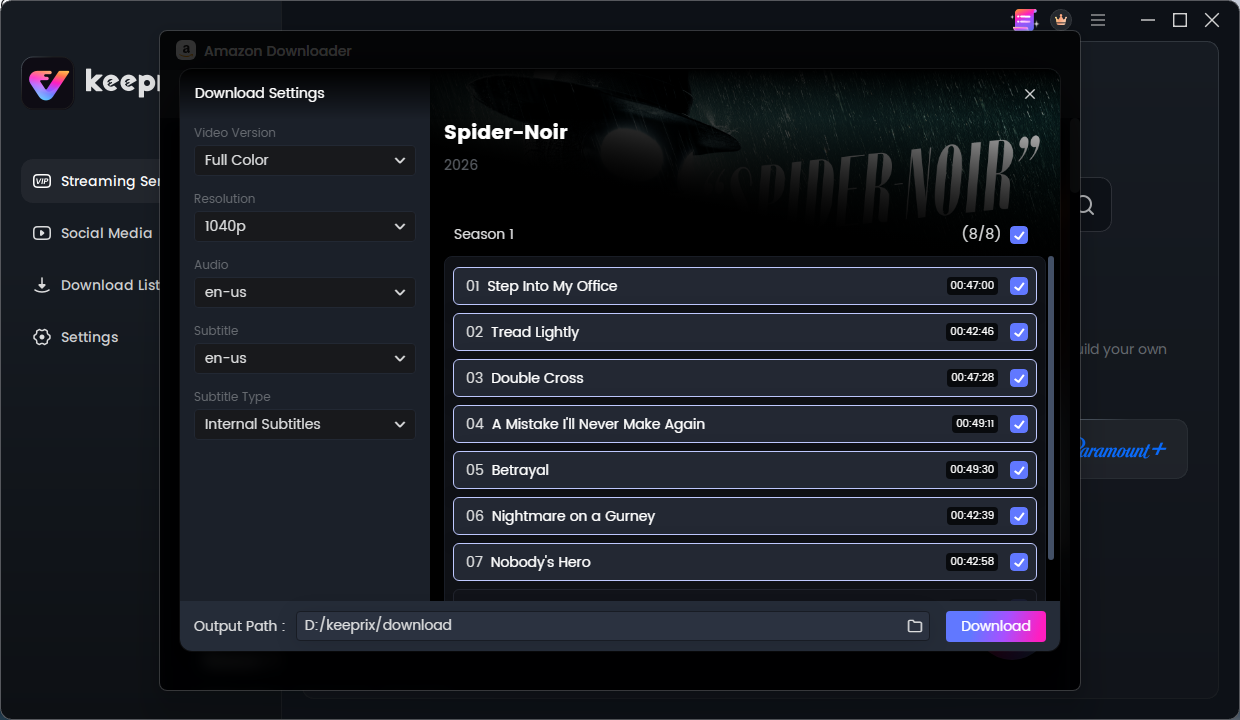Click the Download Settings heading
Image resolution: width=1240 pixels, height=720 pixels.
[260, 93]
